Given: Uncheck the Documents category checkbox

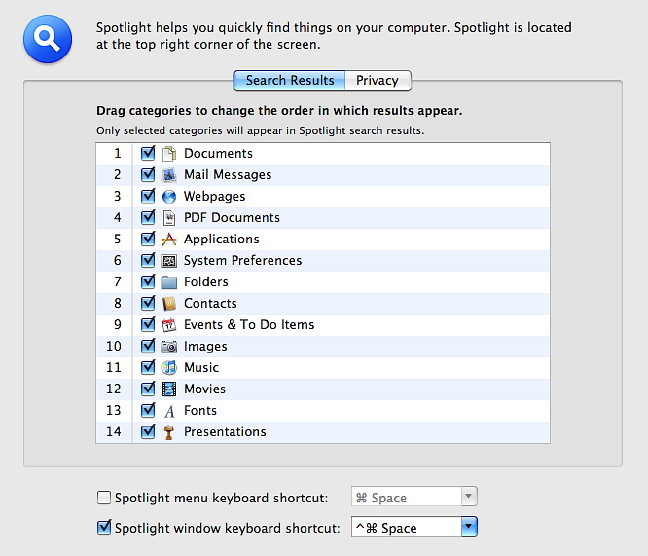Looking at the screenshot, I should [148, 153].
